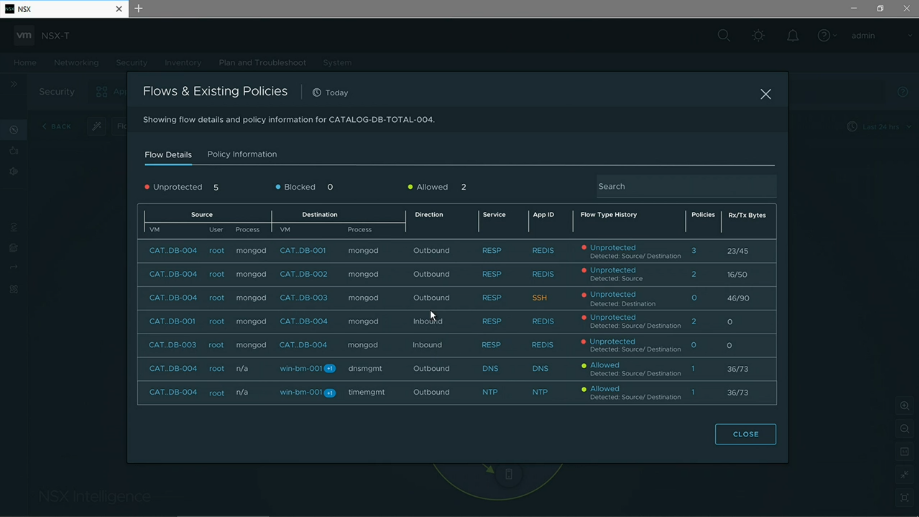Screen dimensions: 919x517
Task: Select the Flow Details tab
Action: [168, 155]
